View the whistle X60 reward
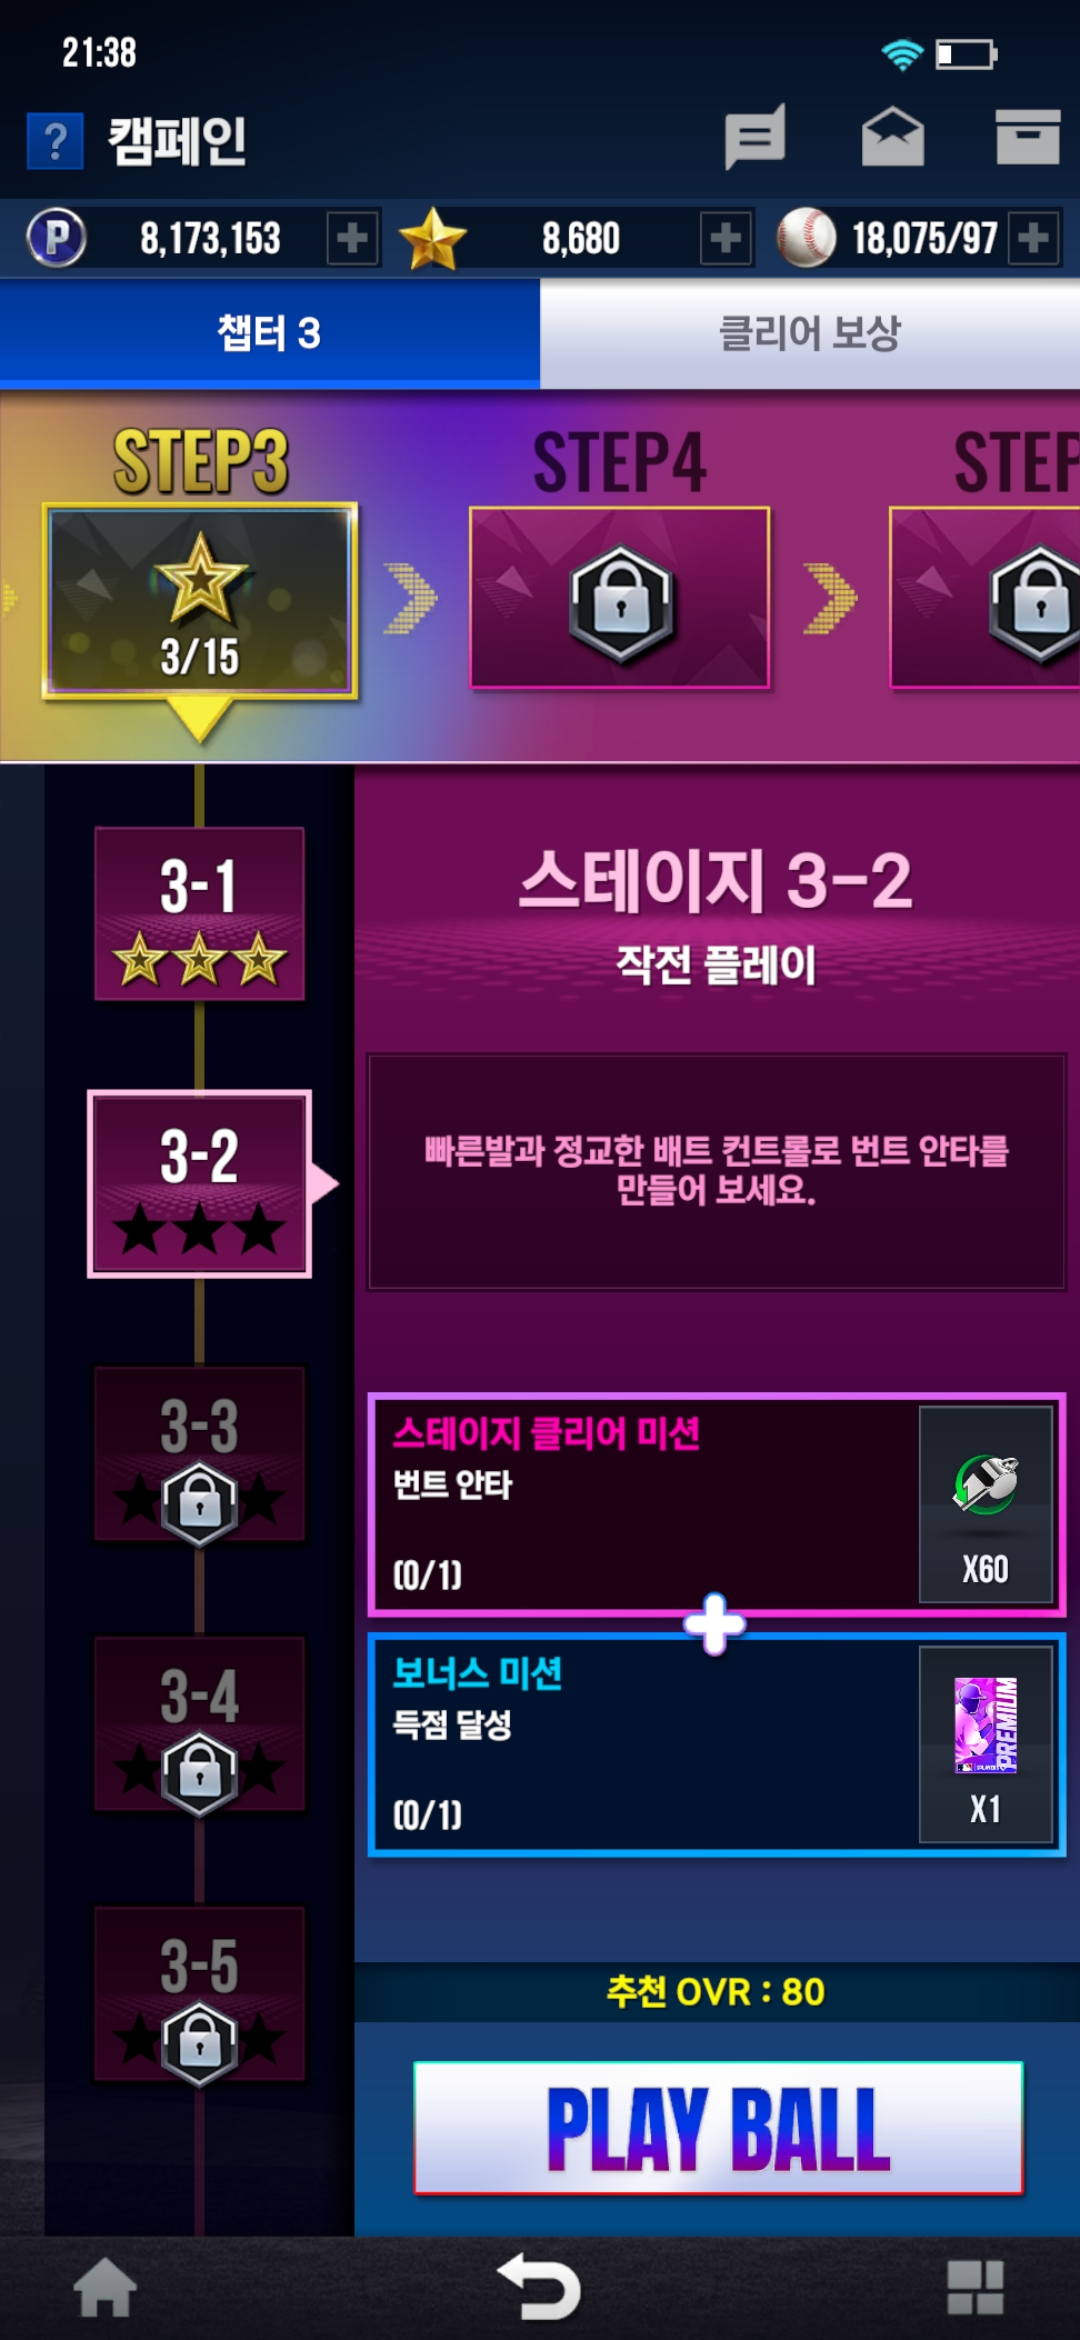Screen dimensions: 1080x2340 point(986,1505)
